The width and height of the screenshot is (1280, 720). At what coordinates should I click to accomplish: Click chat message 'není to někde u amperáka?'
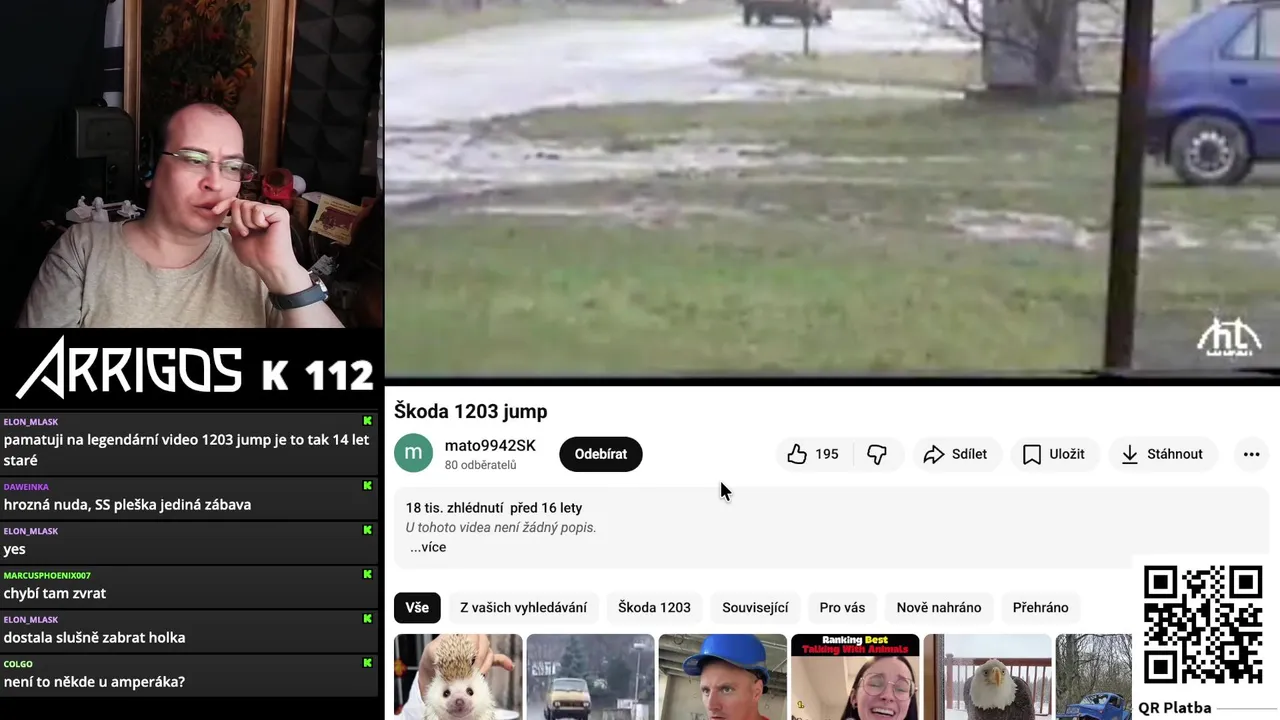coord(94,682)
